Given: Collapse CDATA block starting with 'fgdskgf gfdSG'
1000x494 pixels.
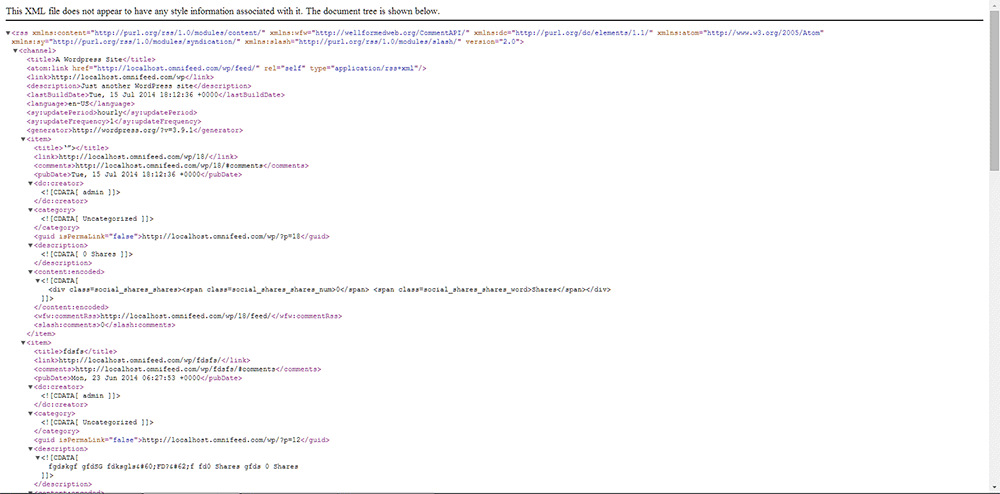Looking at the screenshot, I should pos(38,458).
